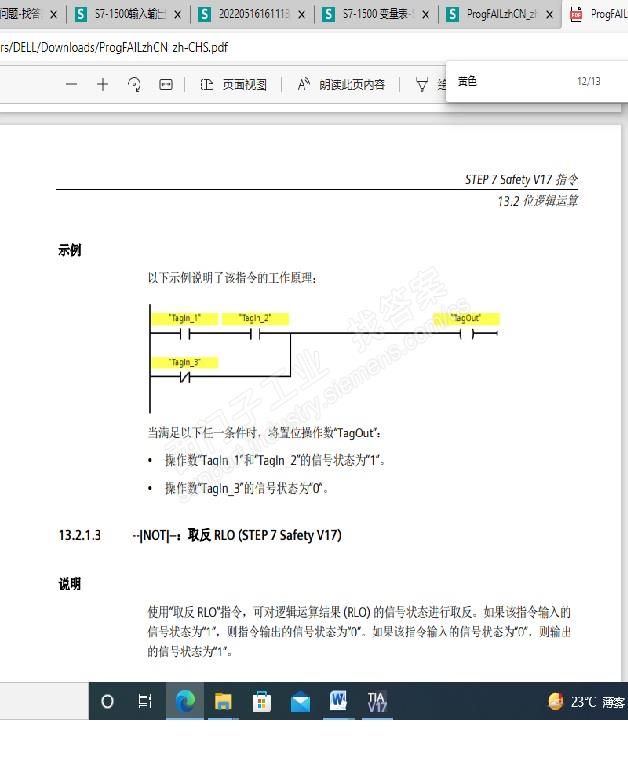
Task: Close the S7-1500 变量表 tab
Action: coord(426,15)
